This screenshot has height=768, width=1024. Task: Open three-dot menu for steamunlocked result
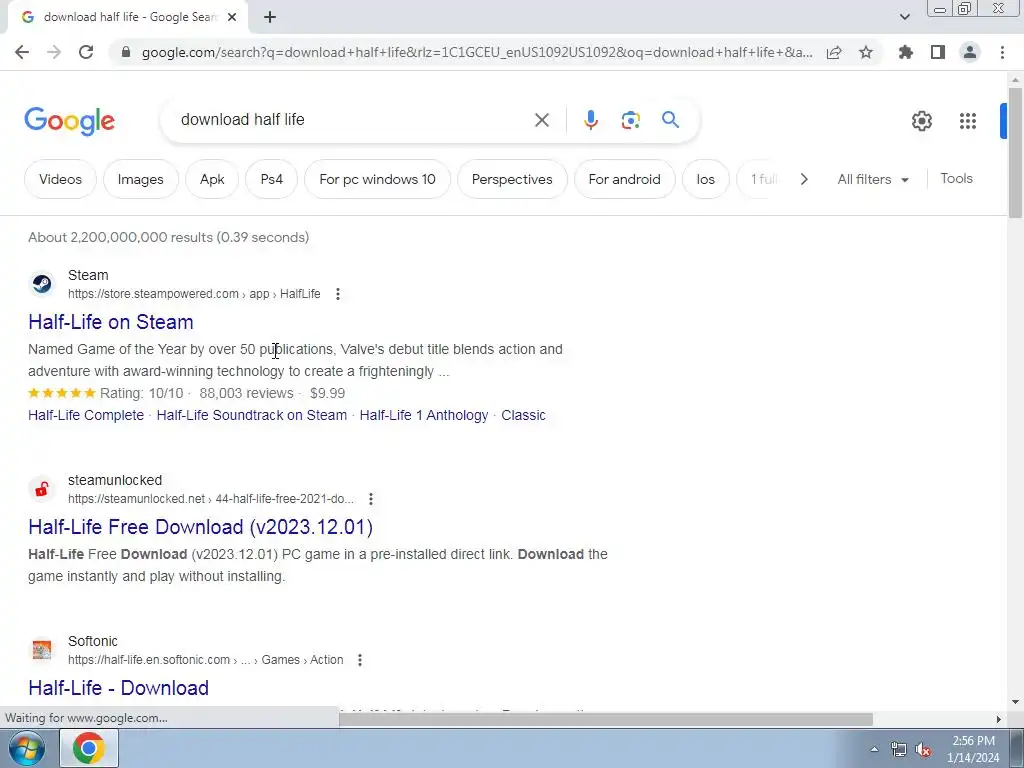371,499
